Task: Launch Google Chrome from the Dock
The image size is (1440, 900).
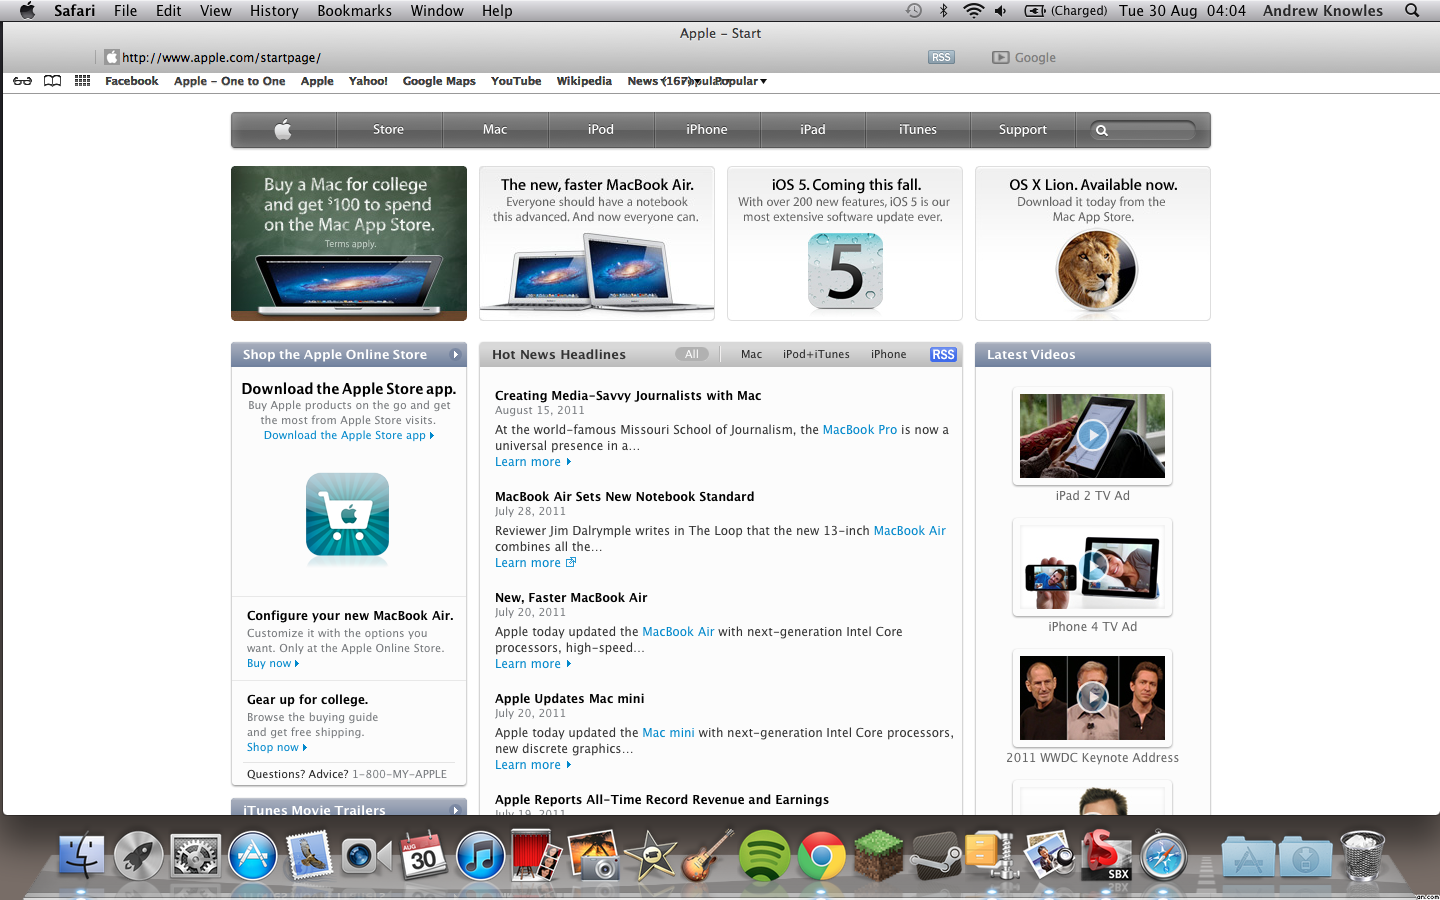Action: [x=822, y=856]
